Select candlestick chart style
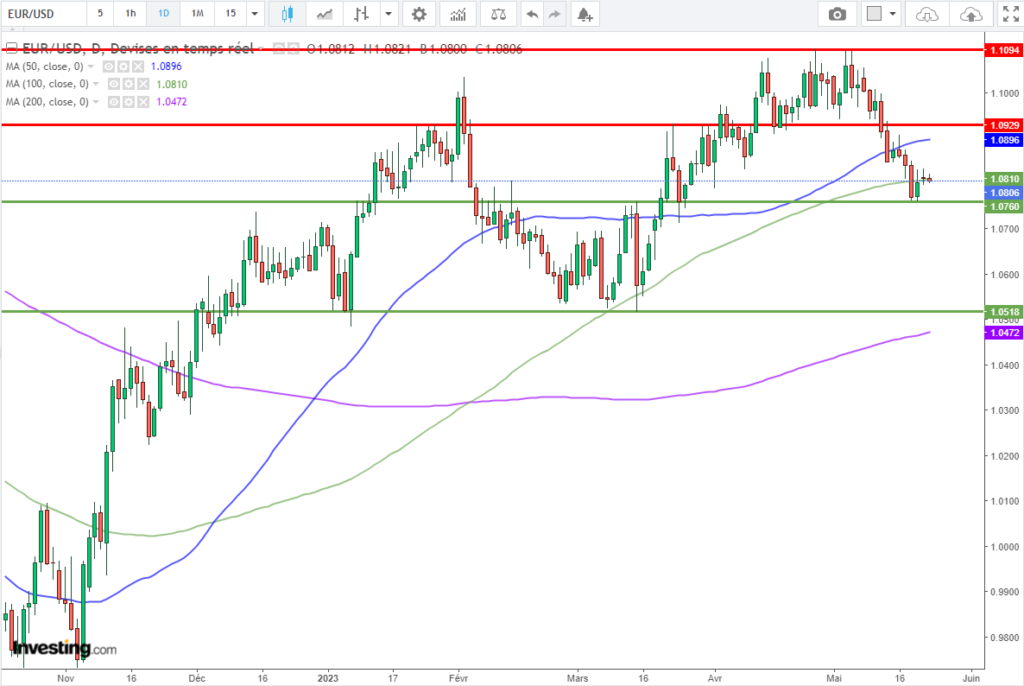 click(287, 14)
